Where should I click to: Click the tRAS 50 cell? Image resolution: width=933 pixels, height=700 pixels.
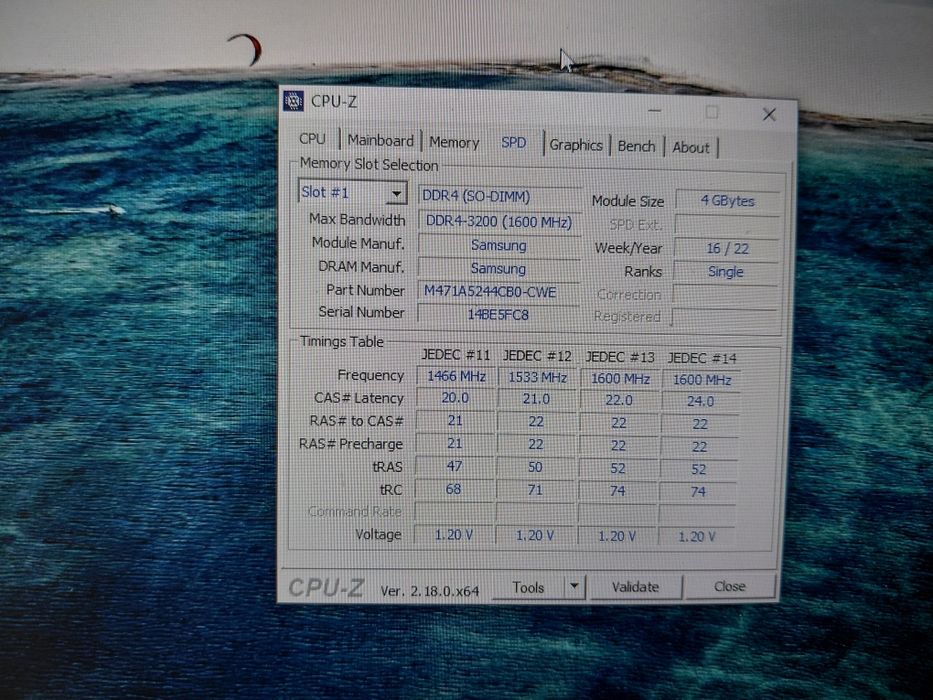[x=536, y=468]
